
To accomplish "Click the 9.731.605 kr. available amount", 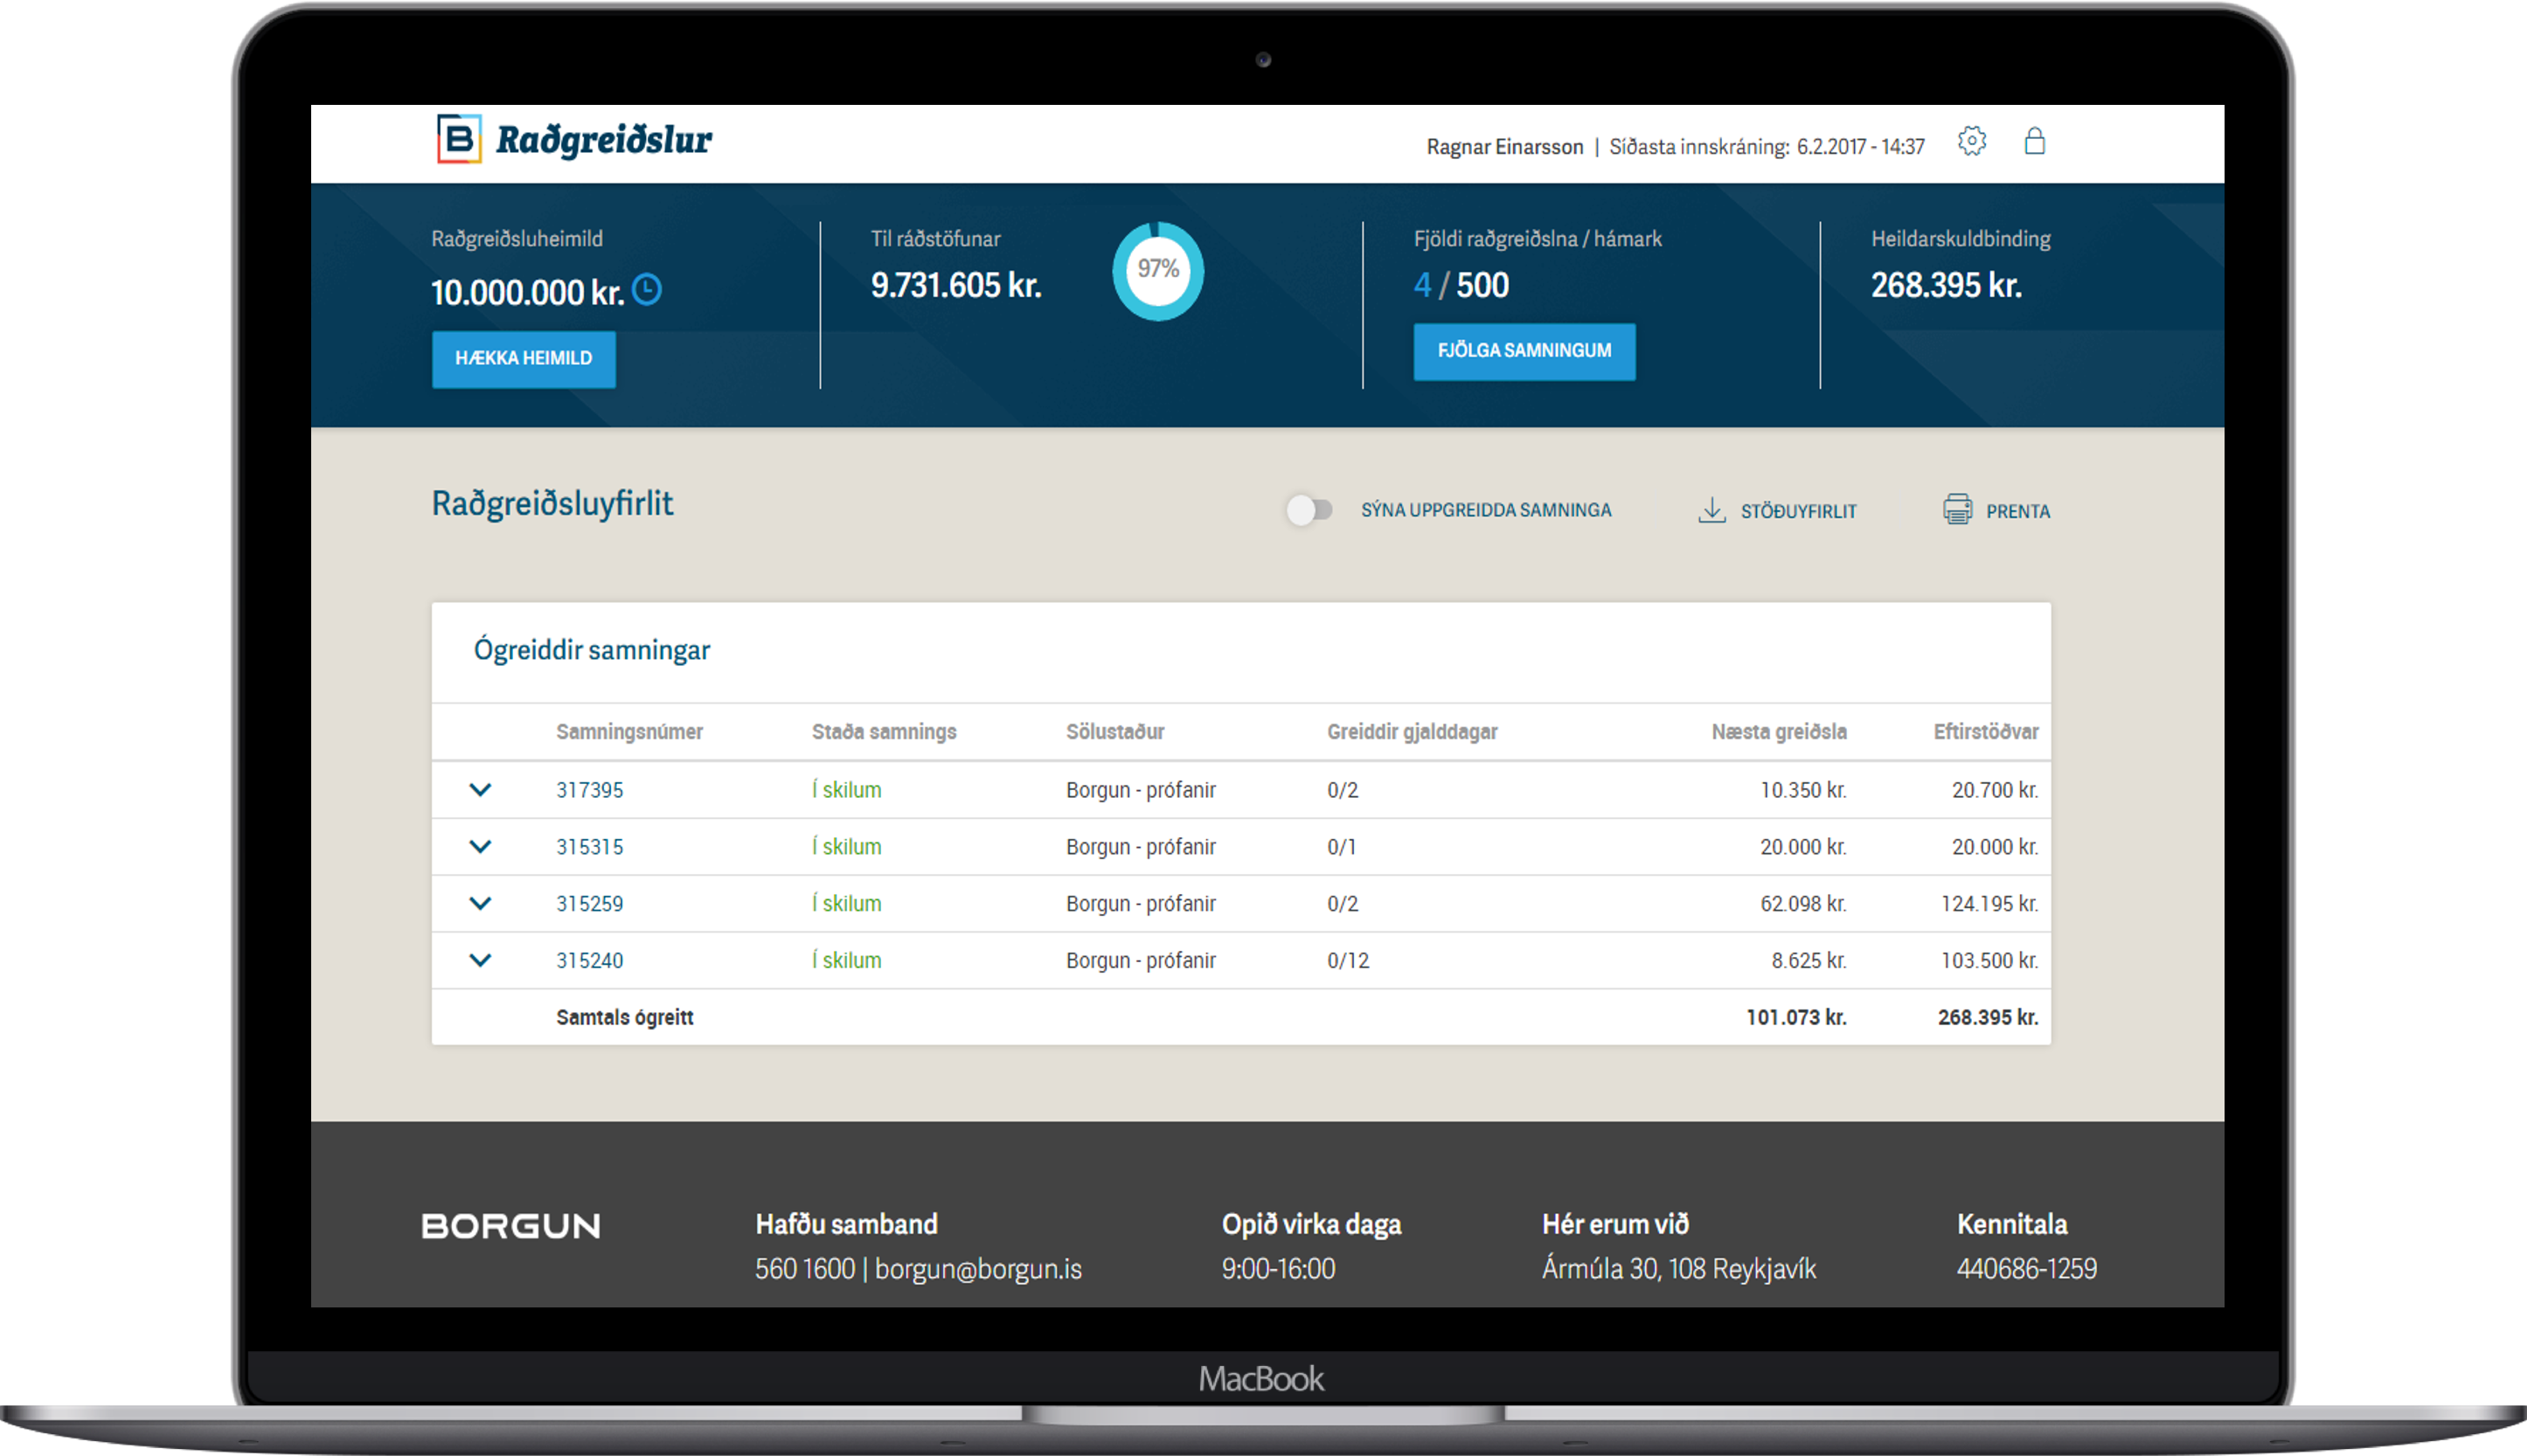I will click(x=956, y=286).
